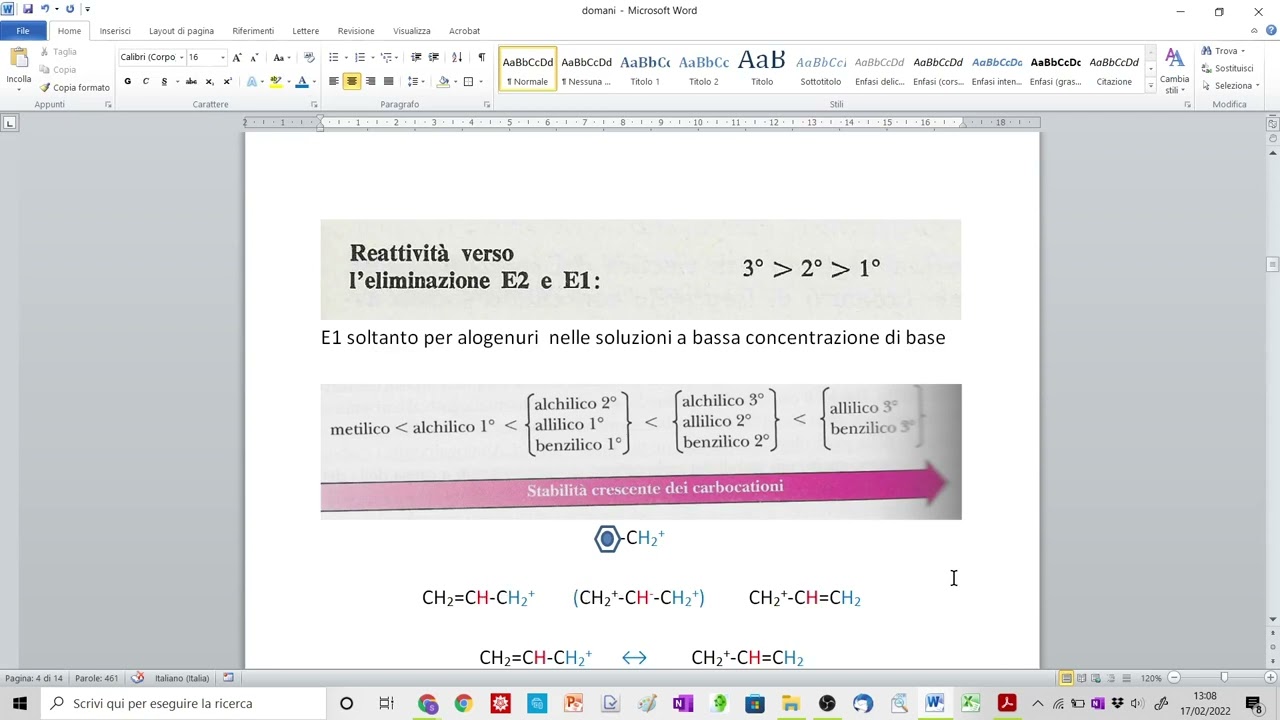Open the Paragrafo dialog launcher
This screenshot has height=720, width=1280.
click(487, 104)
